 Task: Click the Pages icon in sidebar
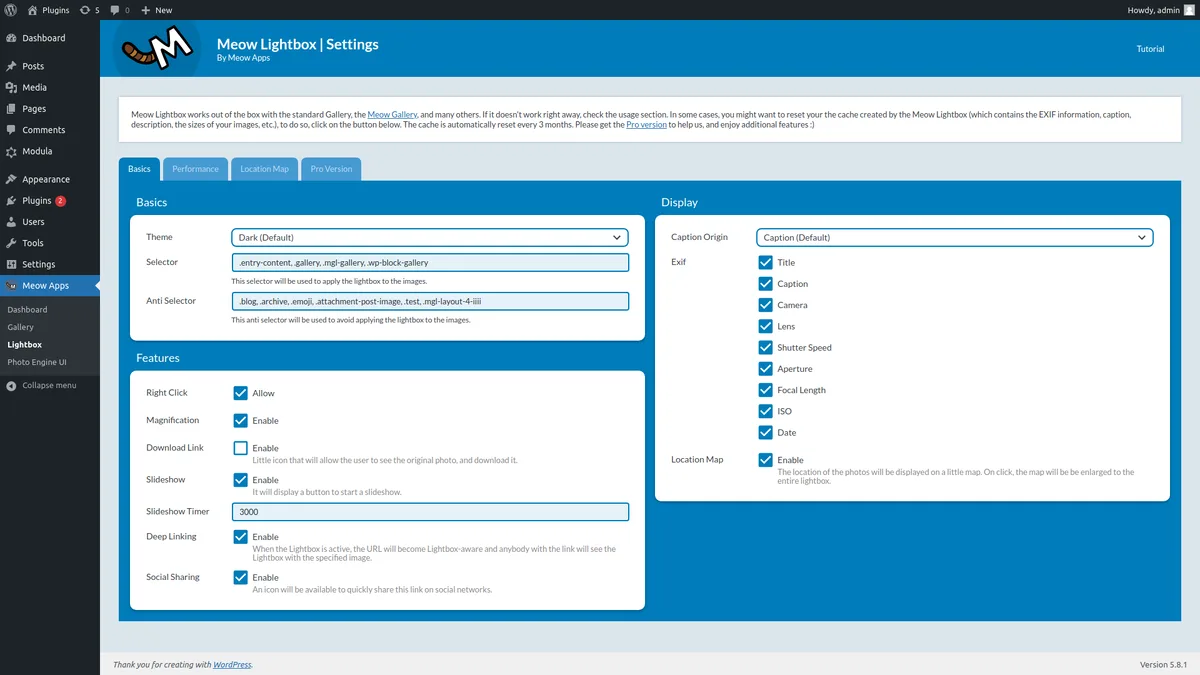[x=11, y=109]
